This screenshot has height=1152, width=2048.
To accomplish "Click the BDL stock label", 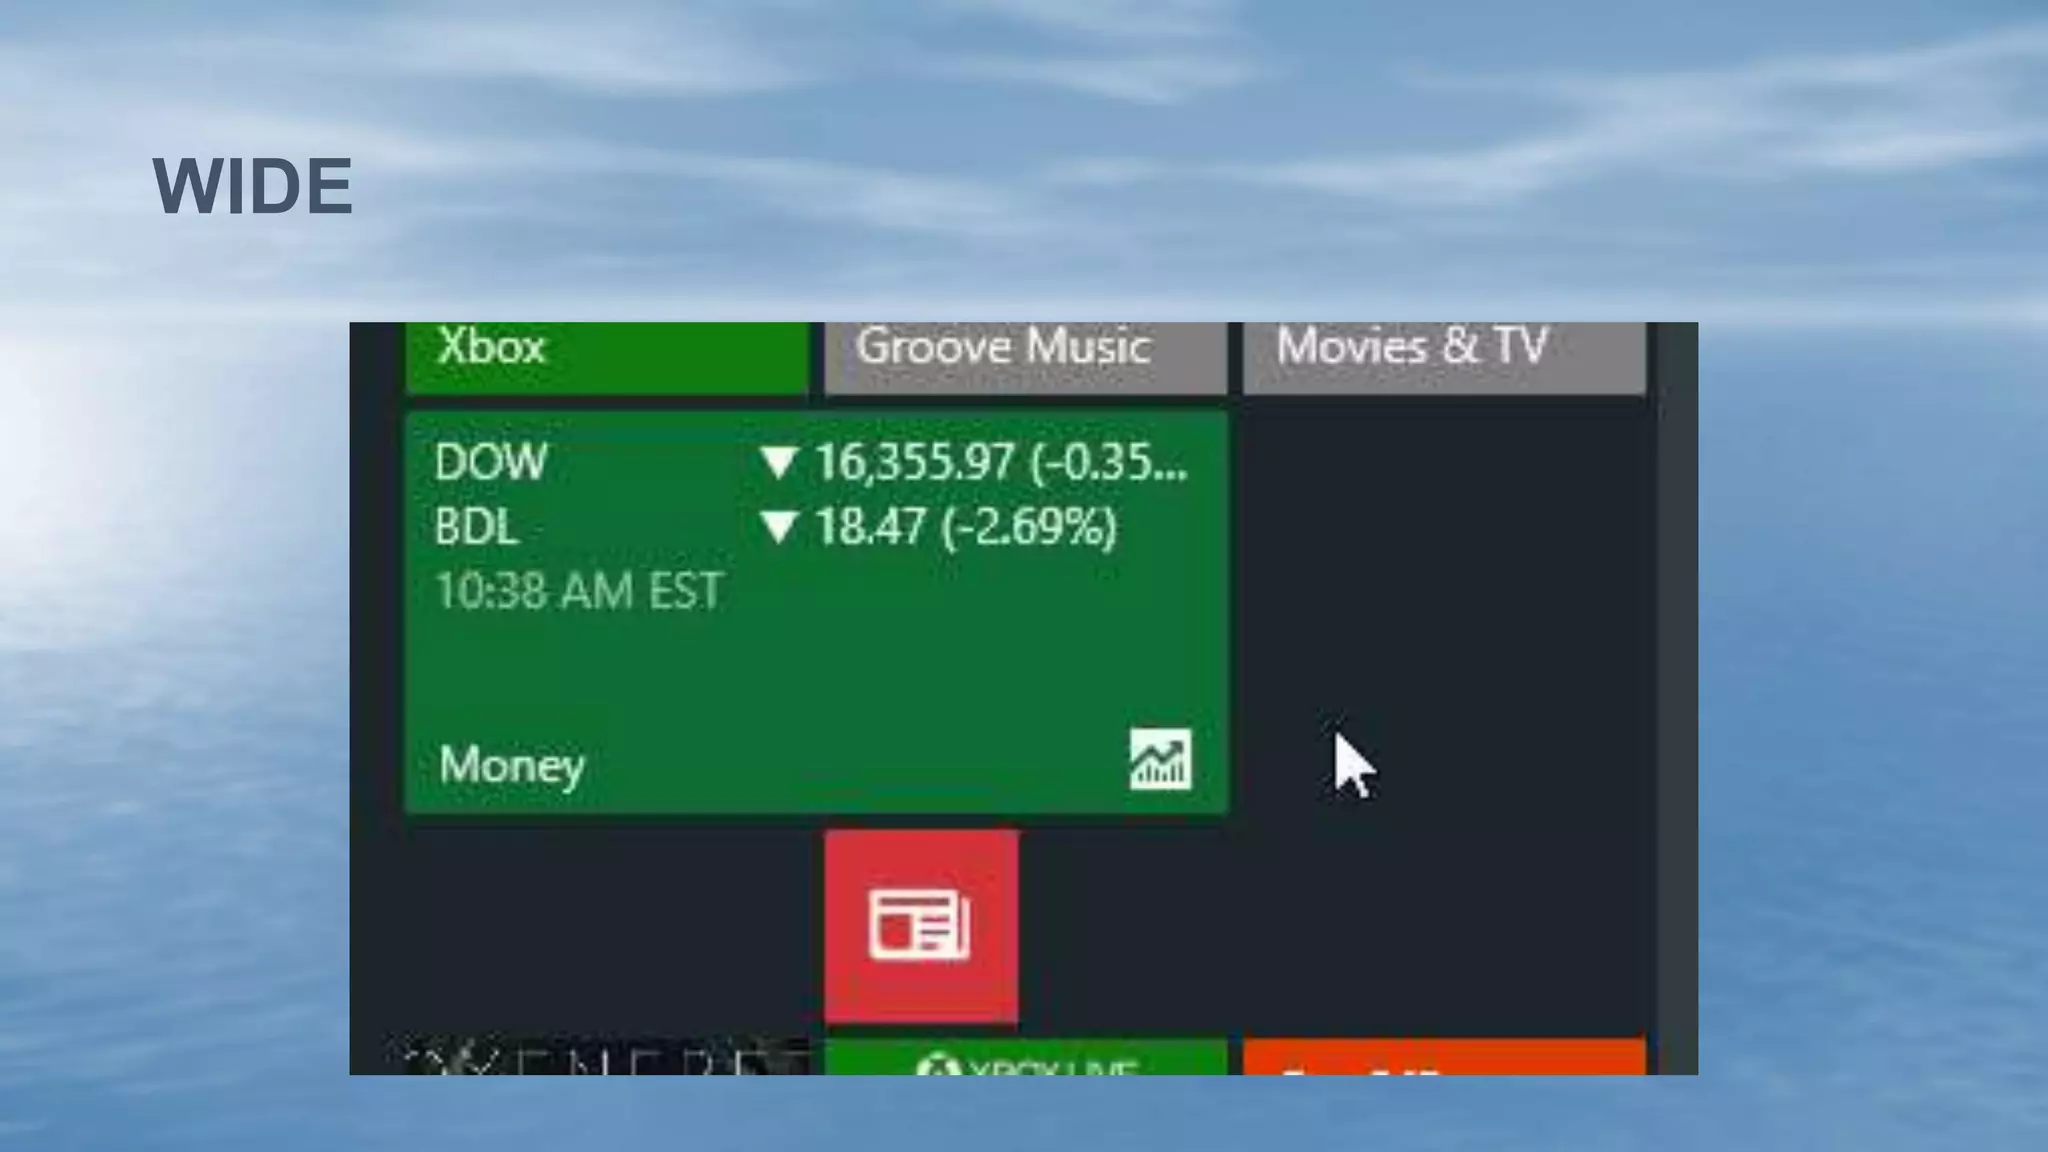I will tap(476, 526).
